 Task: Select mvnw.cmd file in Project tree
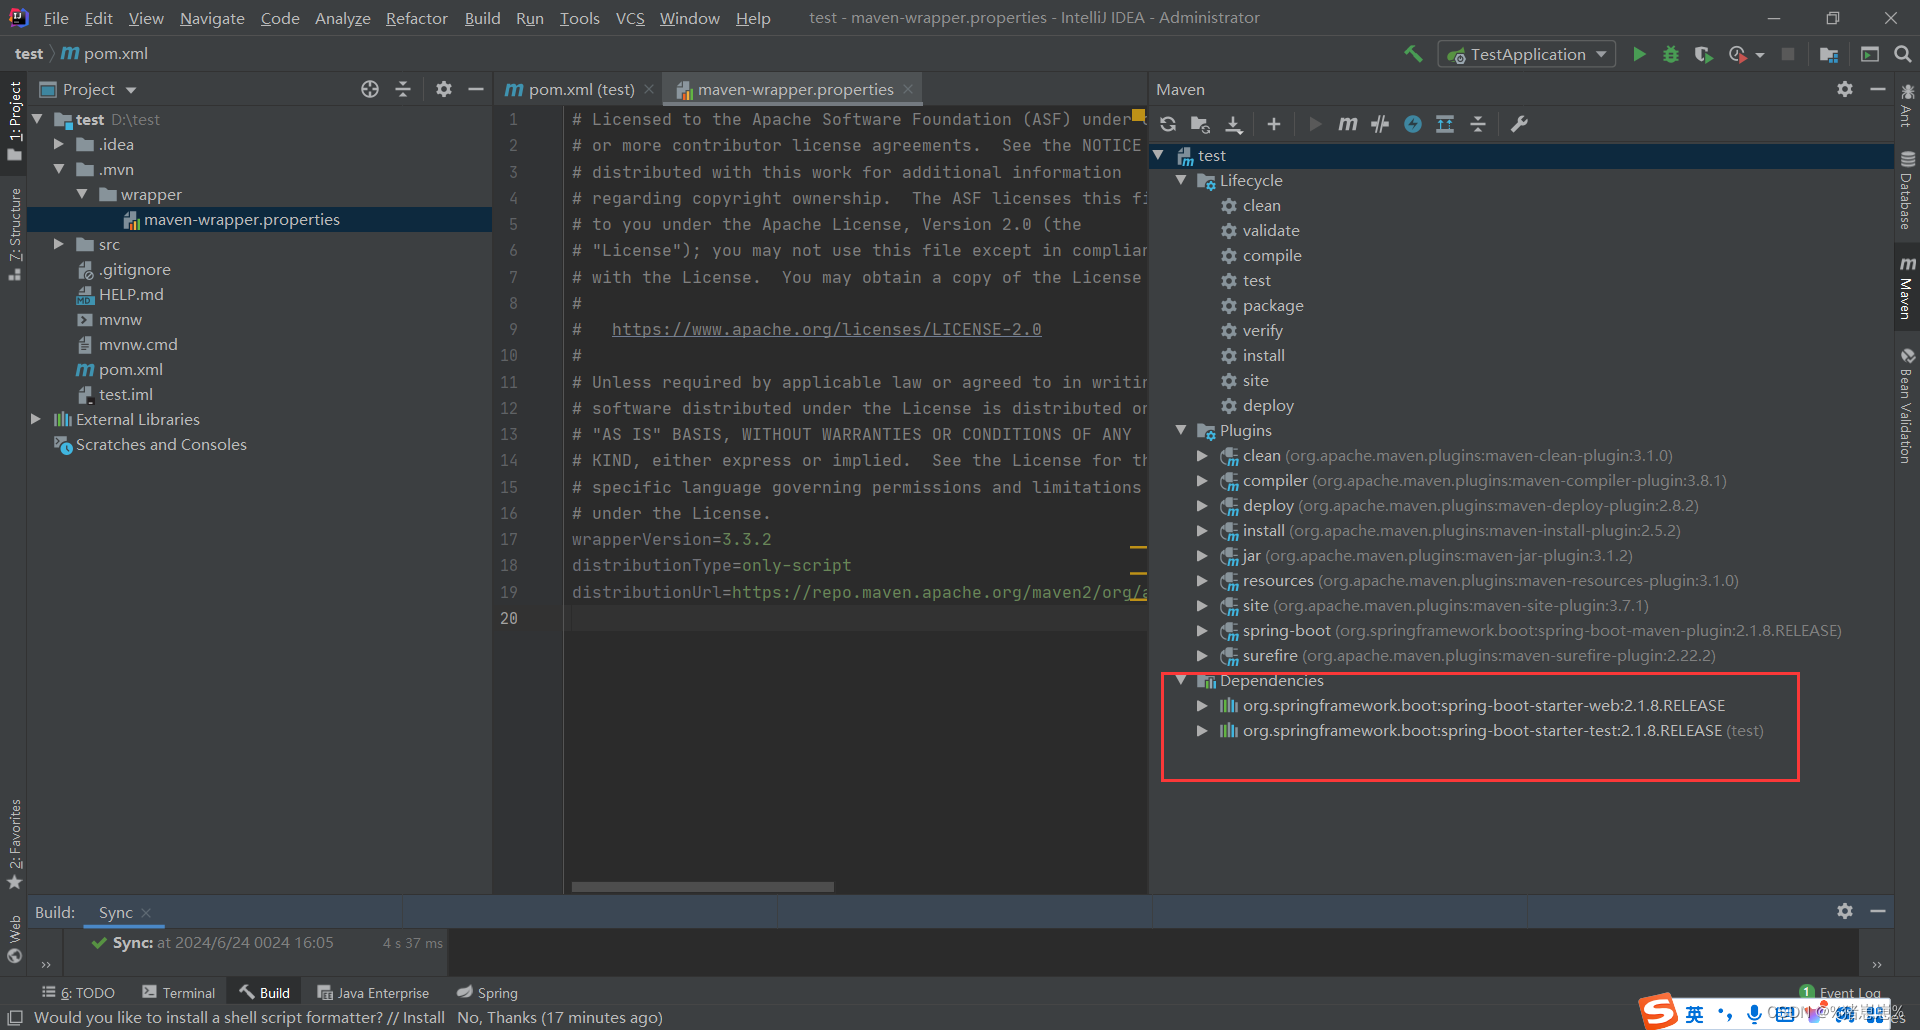138,344
